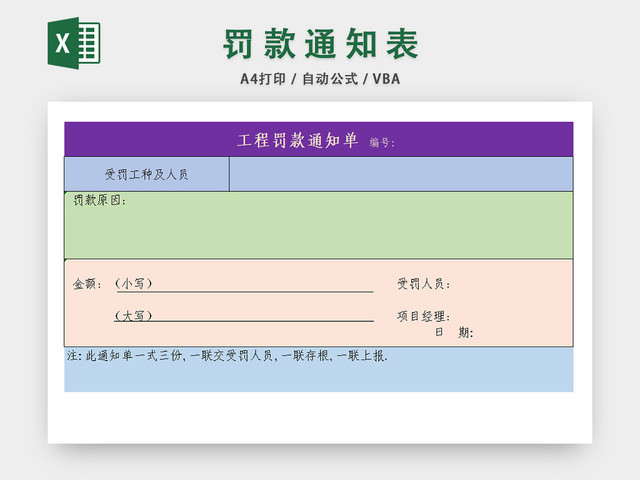Select the 受罚工种及人员 cell
This screenshot has width=640, height=480.
coord(147,174)
